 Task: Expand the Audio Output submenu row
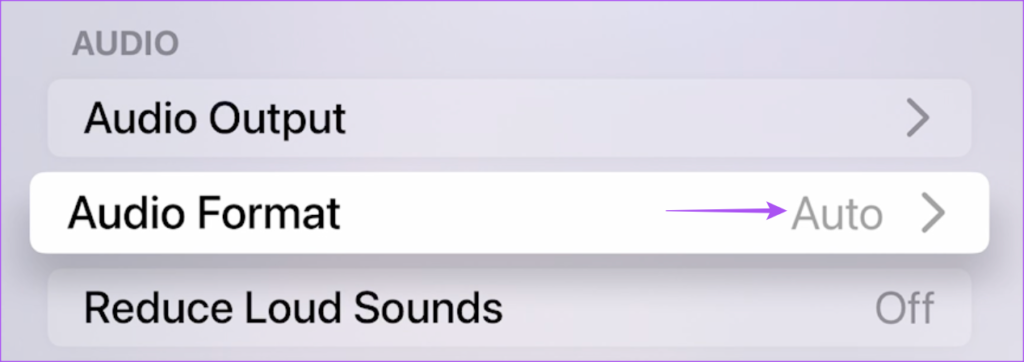[509, 118]
